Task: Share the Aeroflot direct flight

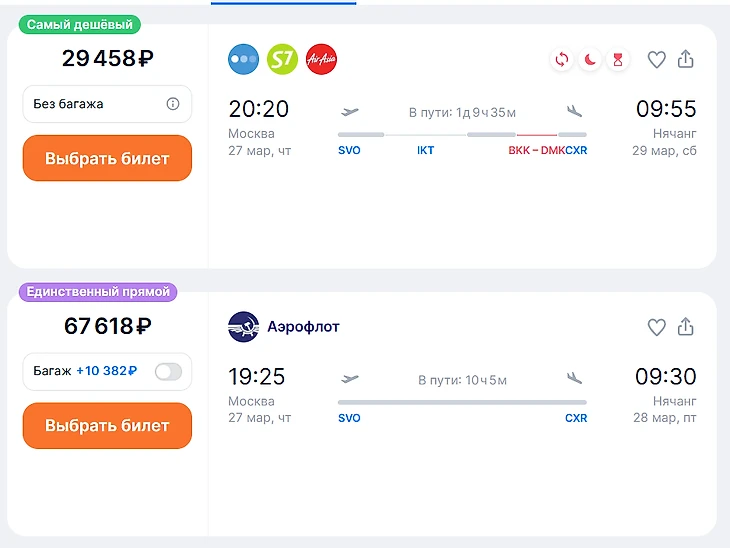Action: (x=686, y=327)
